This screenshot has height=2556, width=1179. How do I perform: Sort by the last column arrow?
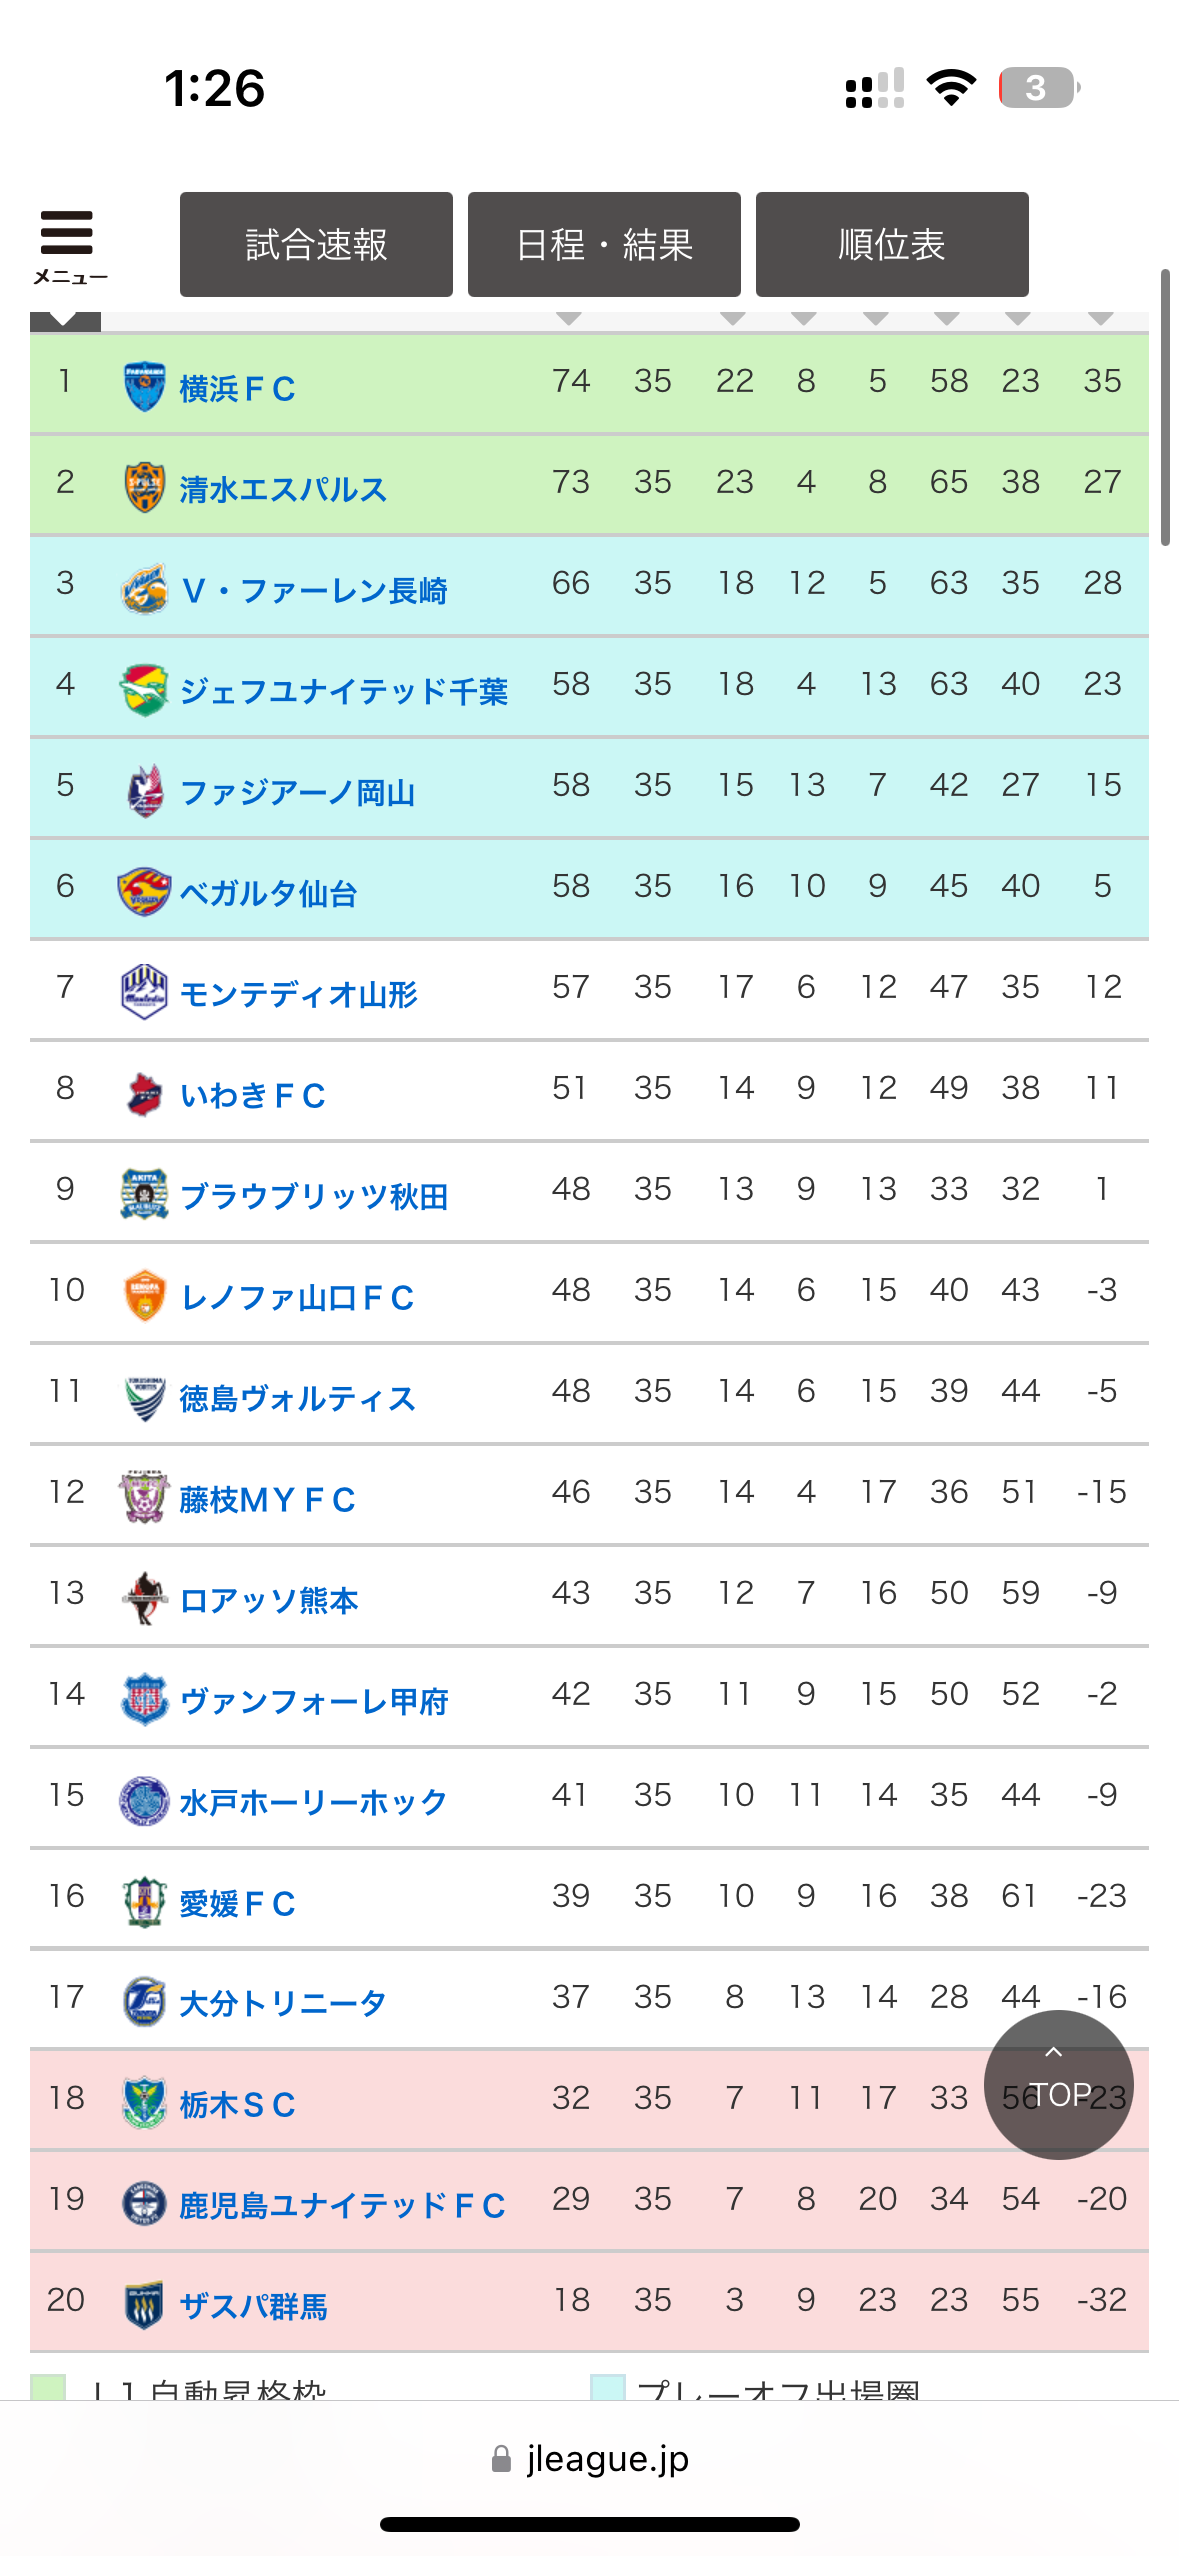pyautogui.click(x=1101, y=319)
